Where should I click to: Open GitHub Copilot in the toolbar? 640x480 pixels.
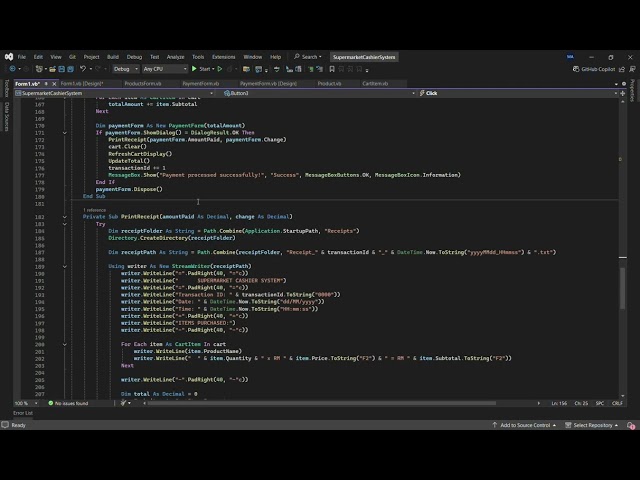point(594,69)
